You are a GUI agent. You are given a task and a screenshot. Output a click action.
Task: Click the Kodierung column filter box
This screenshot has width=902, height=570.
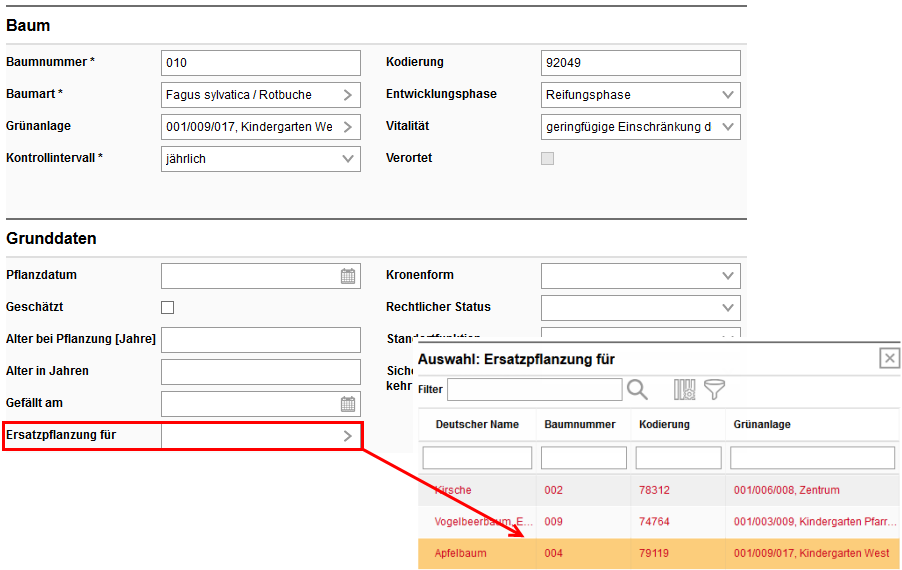click(678, 458)
